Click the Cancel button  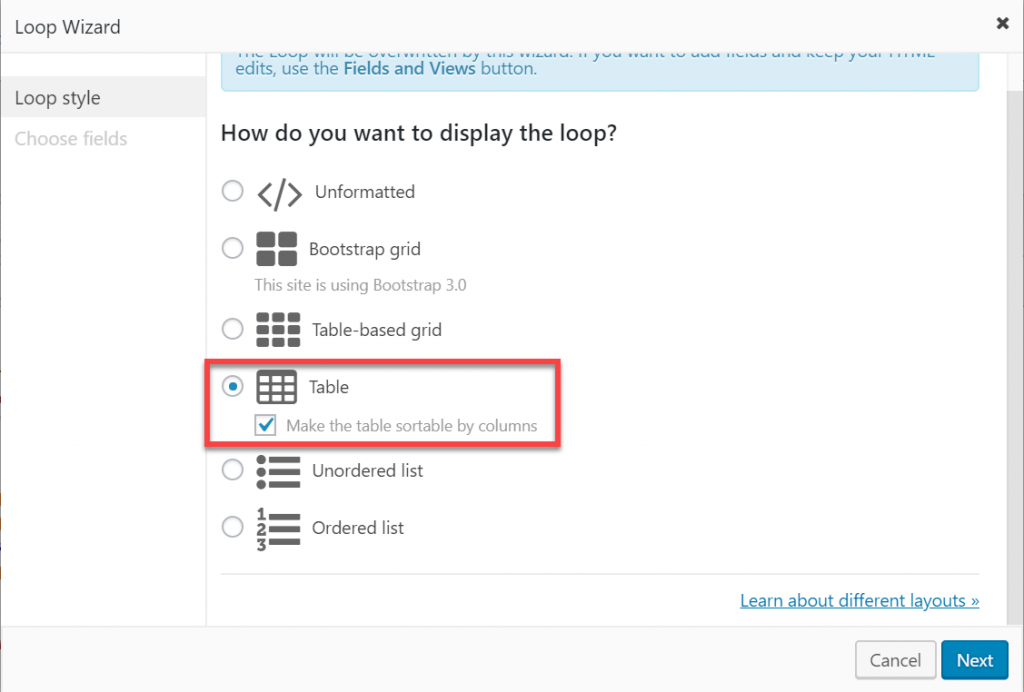[895, 660]
